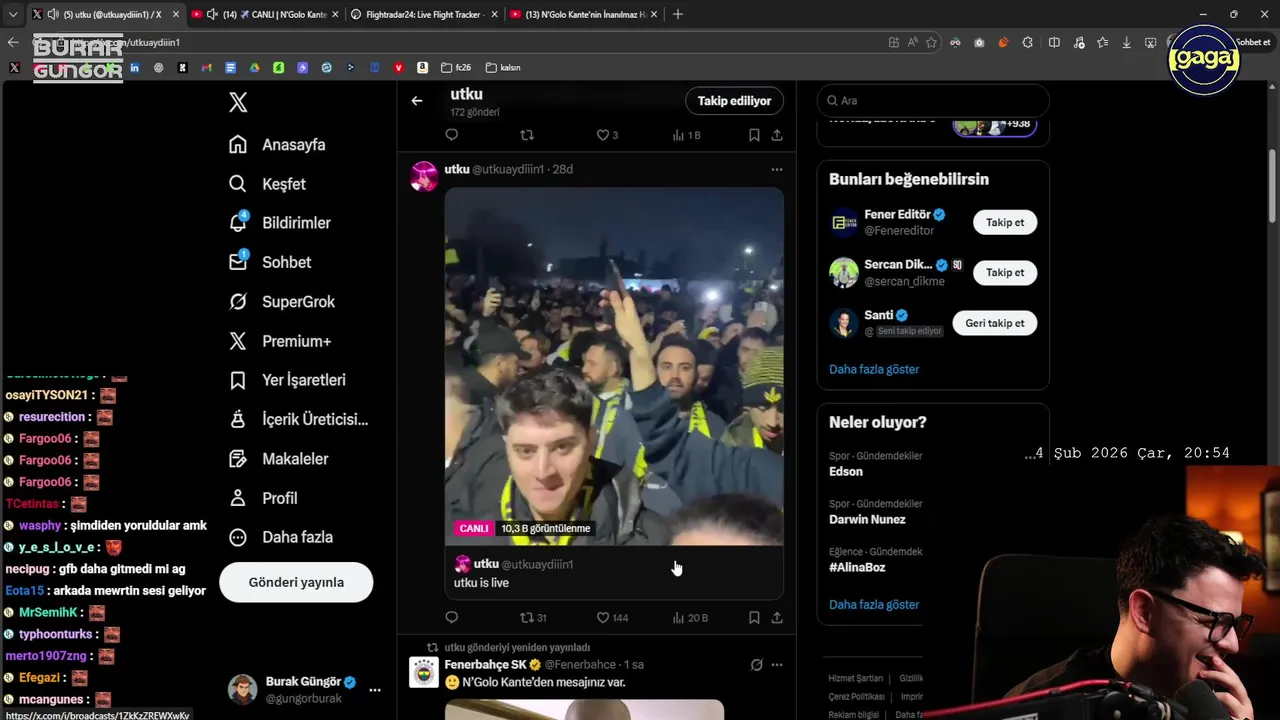Click the Google Drive bookmark icon
Viewport: 1280px width, 720px height.
click(254, 67)
